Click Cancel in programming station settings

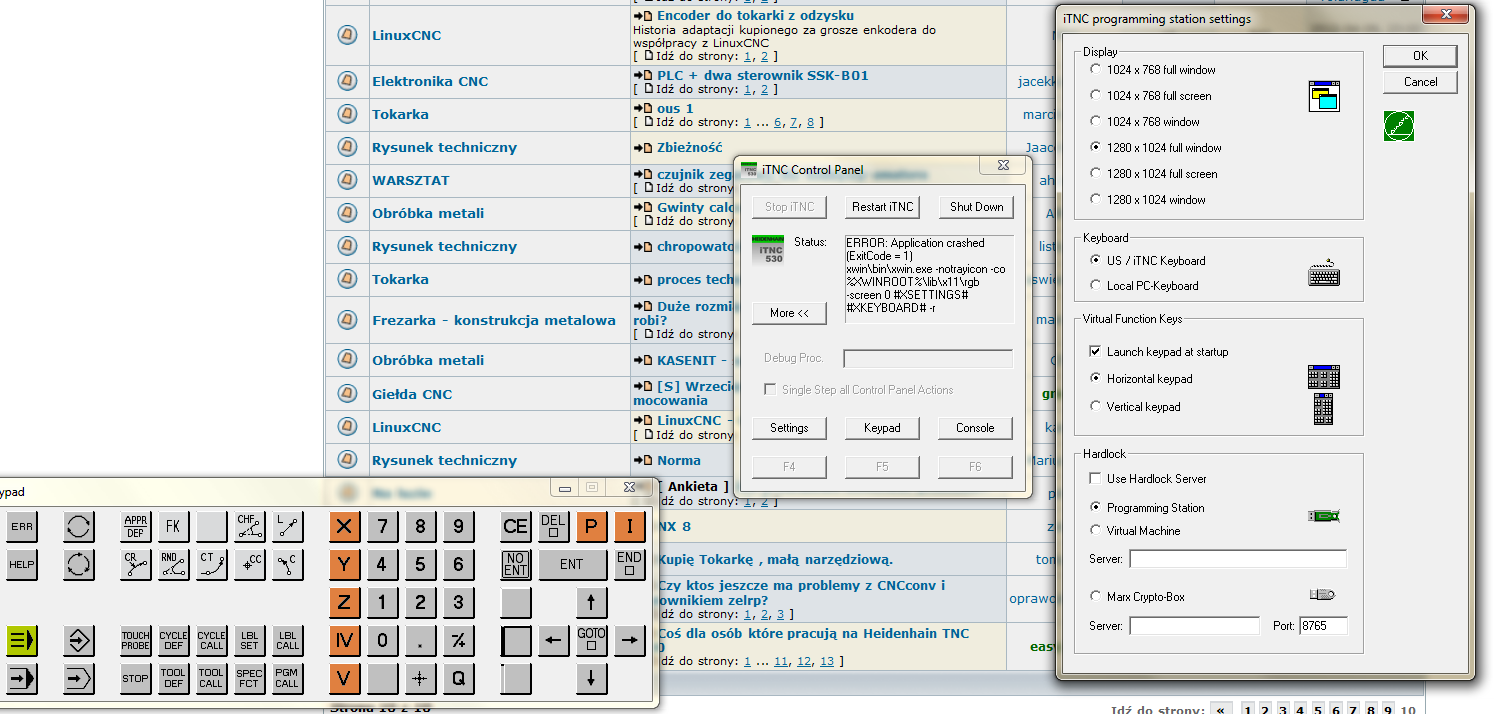tap(1420, 82)
